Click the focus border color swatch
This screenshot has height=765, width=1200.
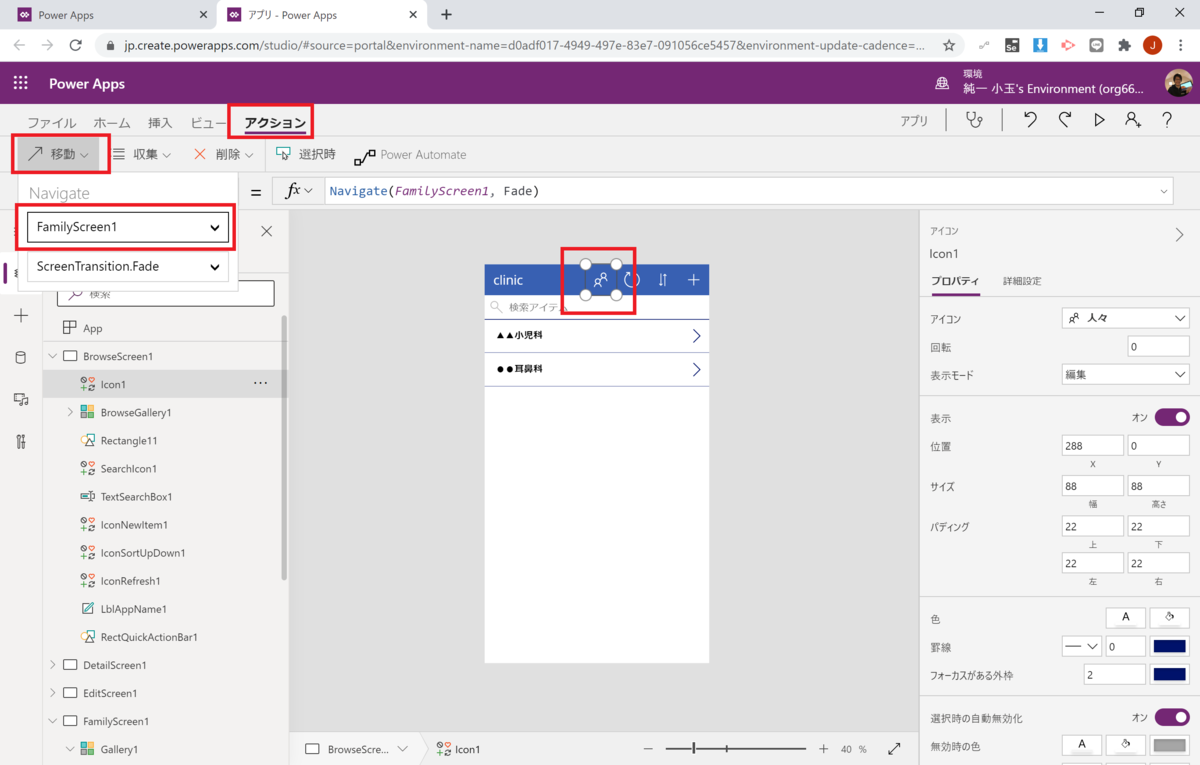pos(1169,675)
